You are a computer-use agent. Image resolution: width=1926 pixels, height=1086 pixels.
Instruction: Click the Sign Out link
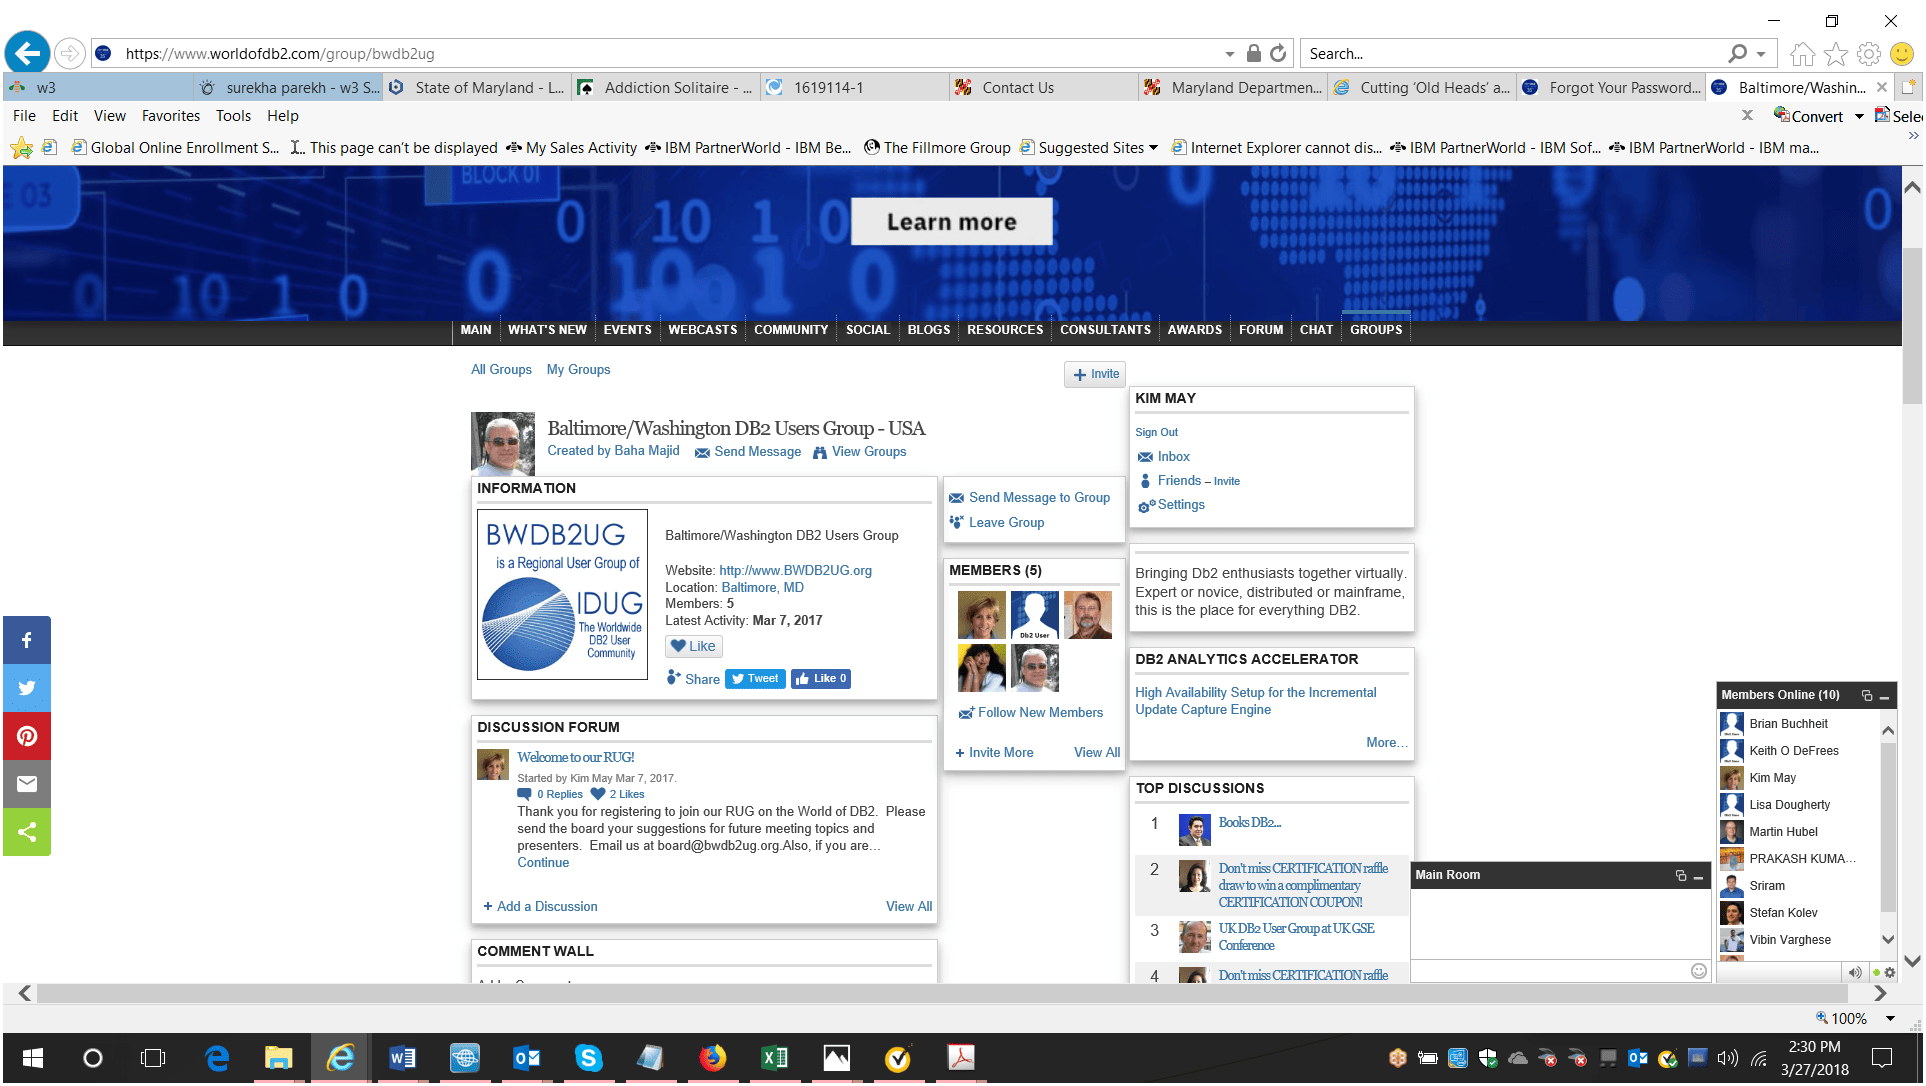click(1156, 433)
